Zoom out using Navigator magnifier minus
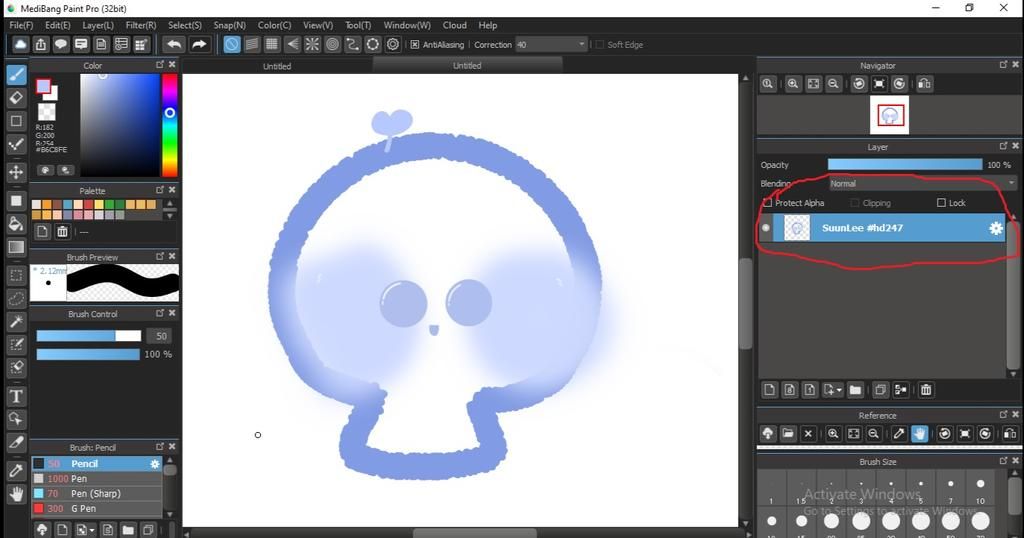Image resolution: width=1024 pixels, height=538 pixels. (833, 84)
